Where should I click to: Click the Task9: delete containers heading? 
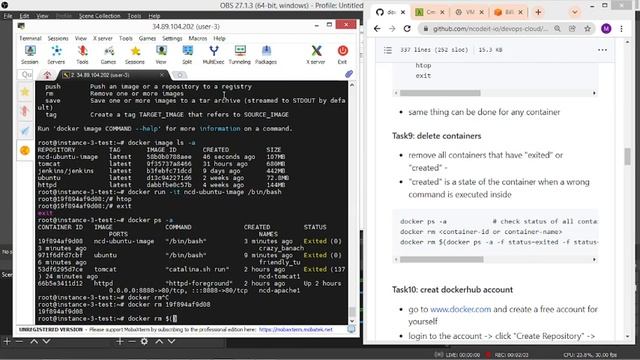point(436,136)
